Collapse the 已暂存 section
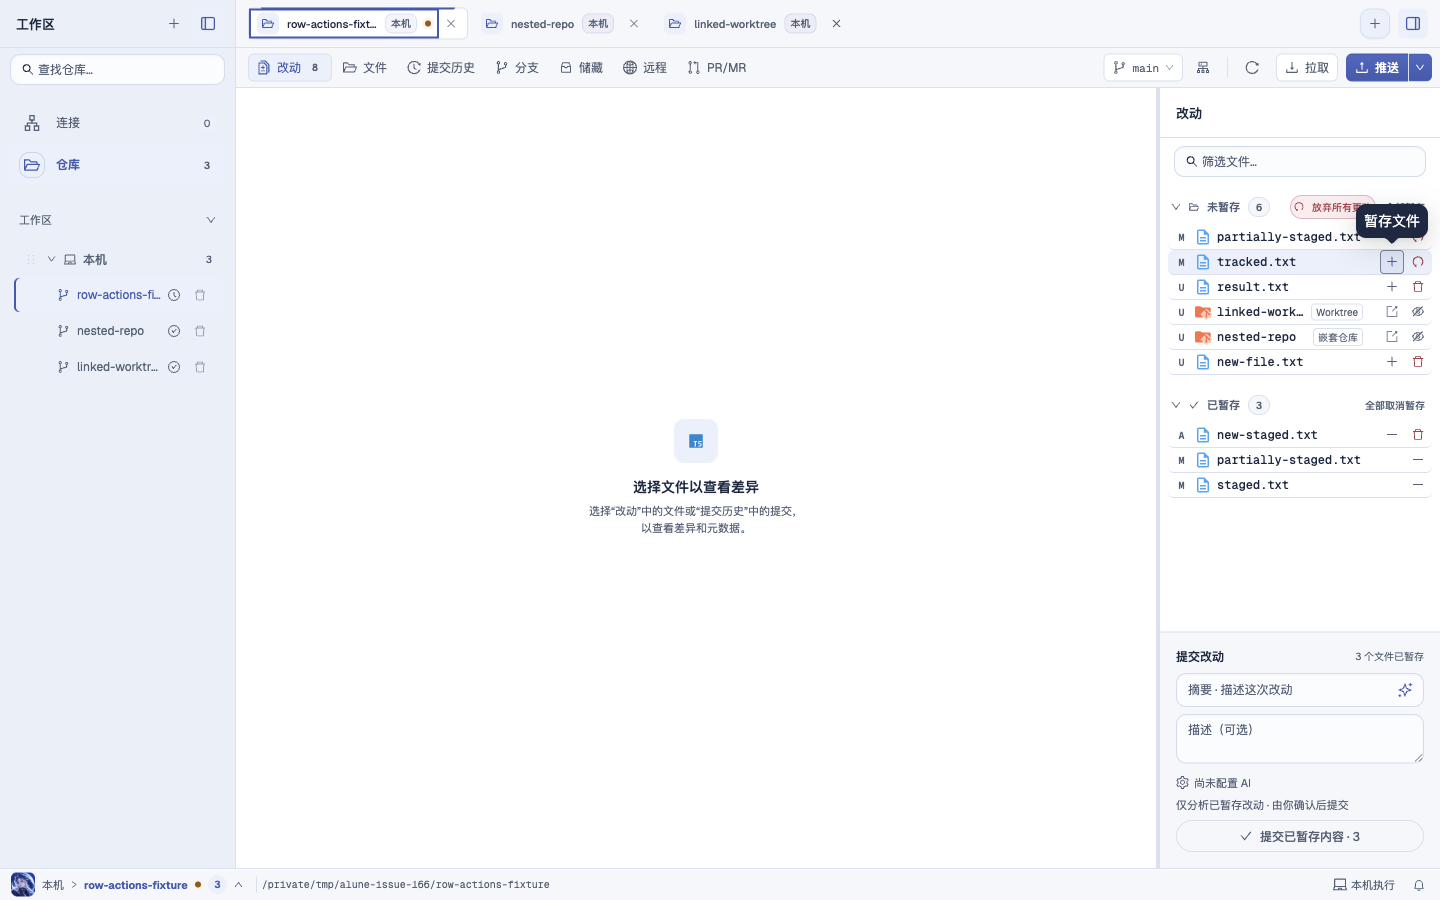The image size is (1440, 900). coord(1176,405)
